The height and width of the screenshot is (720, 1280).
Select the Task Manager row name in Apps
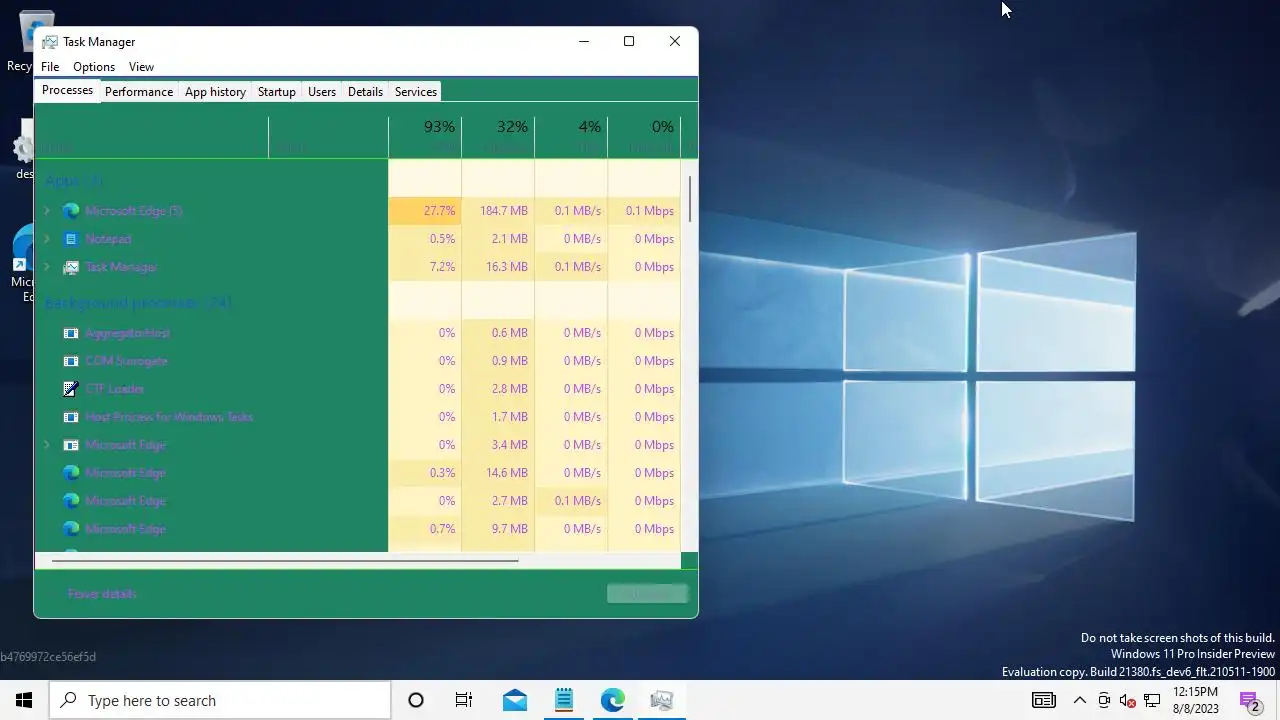[x=121, y=267]
